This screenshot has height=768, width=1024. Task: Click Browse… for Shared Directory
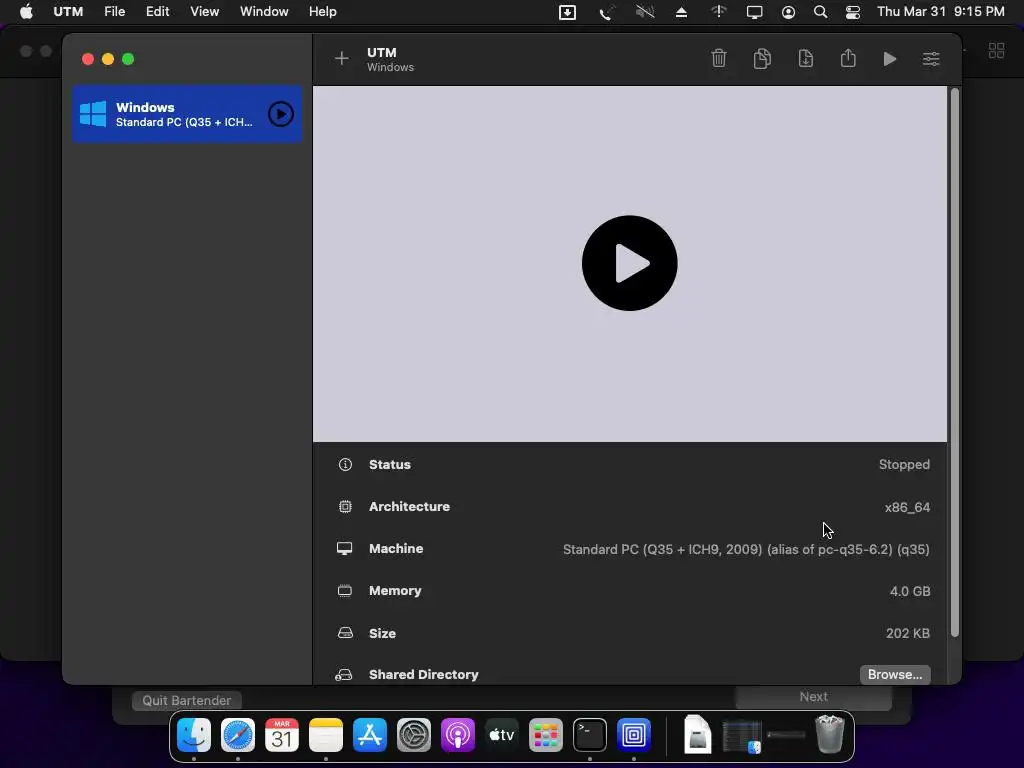895,674
